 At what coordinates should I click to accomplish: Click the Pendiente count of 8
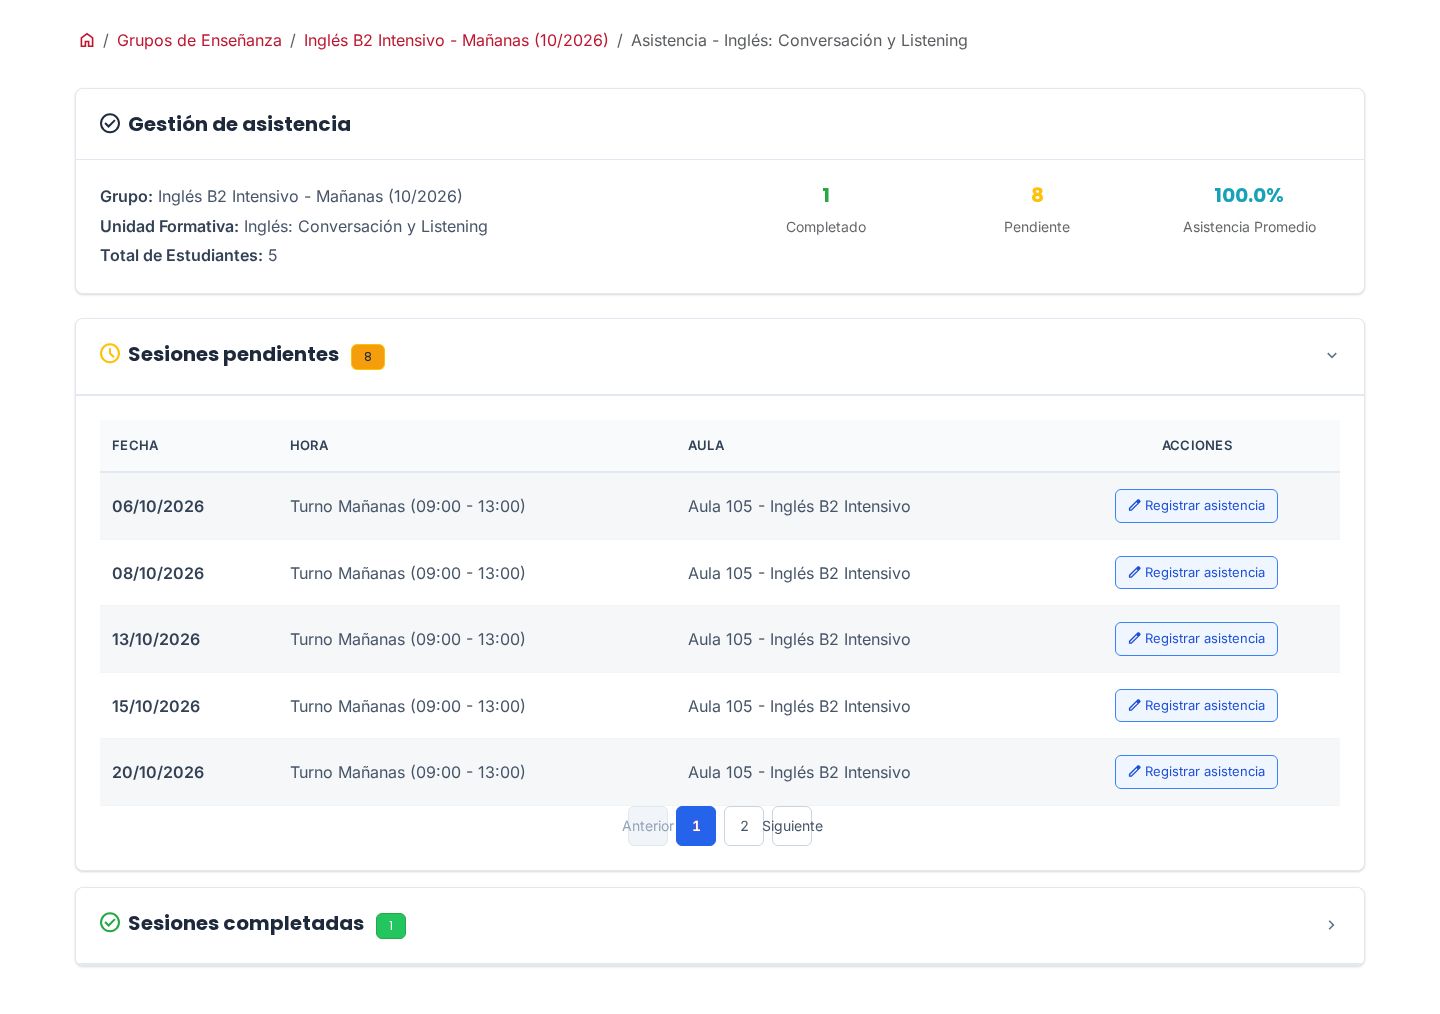(x=1037, y=195)
